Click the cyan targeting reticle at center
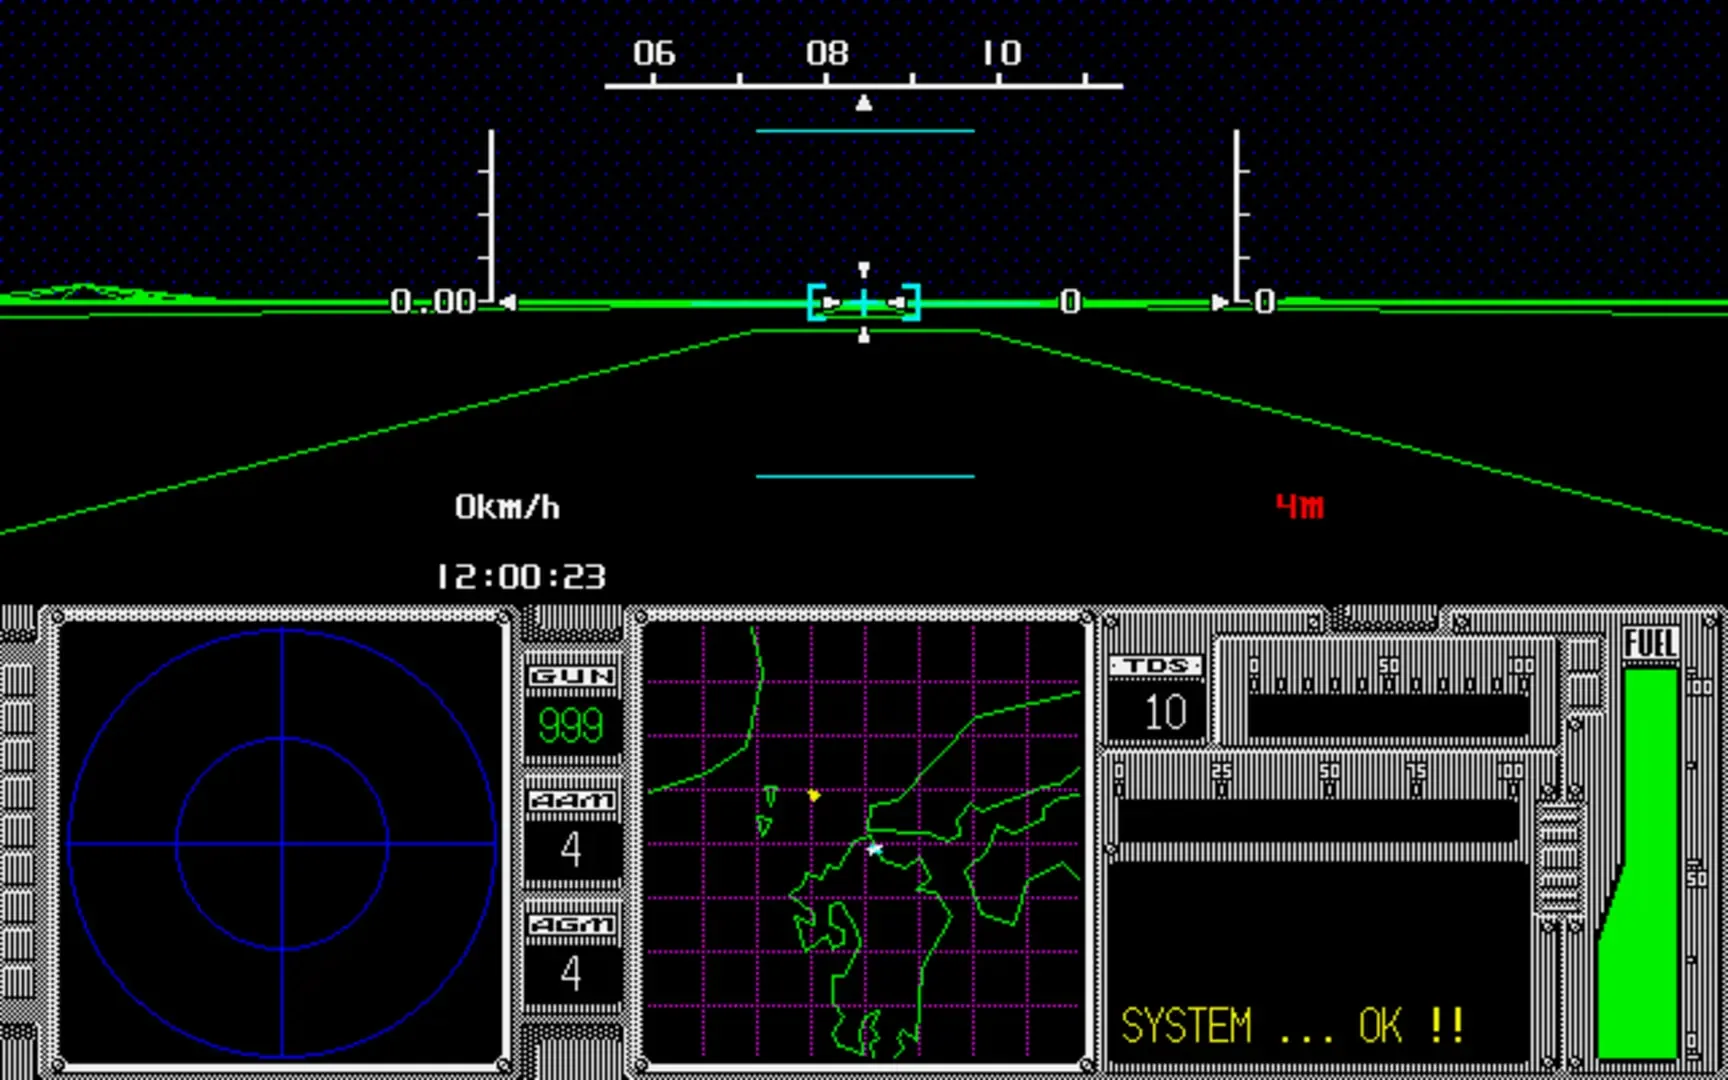The width and height of the screenshot is (1728, 1080). [x=864, y=302]
